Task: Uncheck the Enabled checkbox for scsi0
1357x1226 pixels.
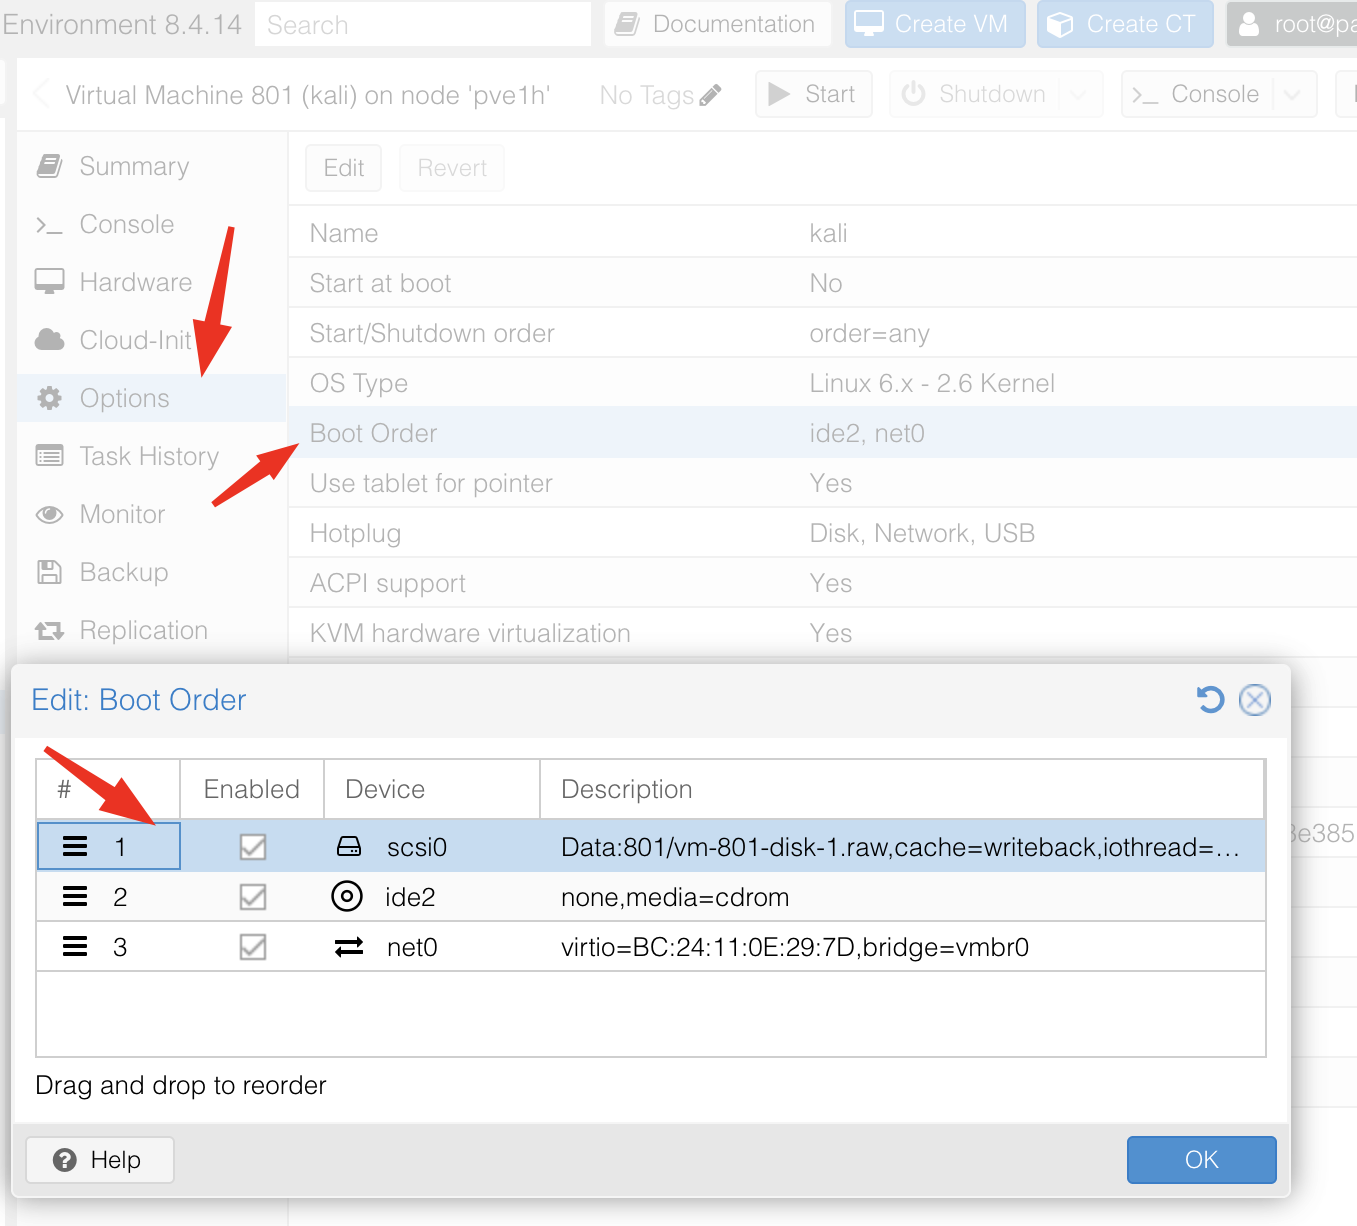Action: pos(253,847)
